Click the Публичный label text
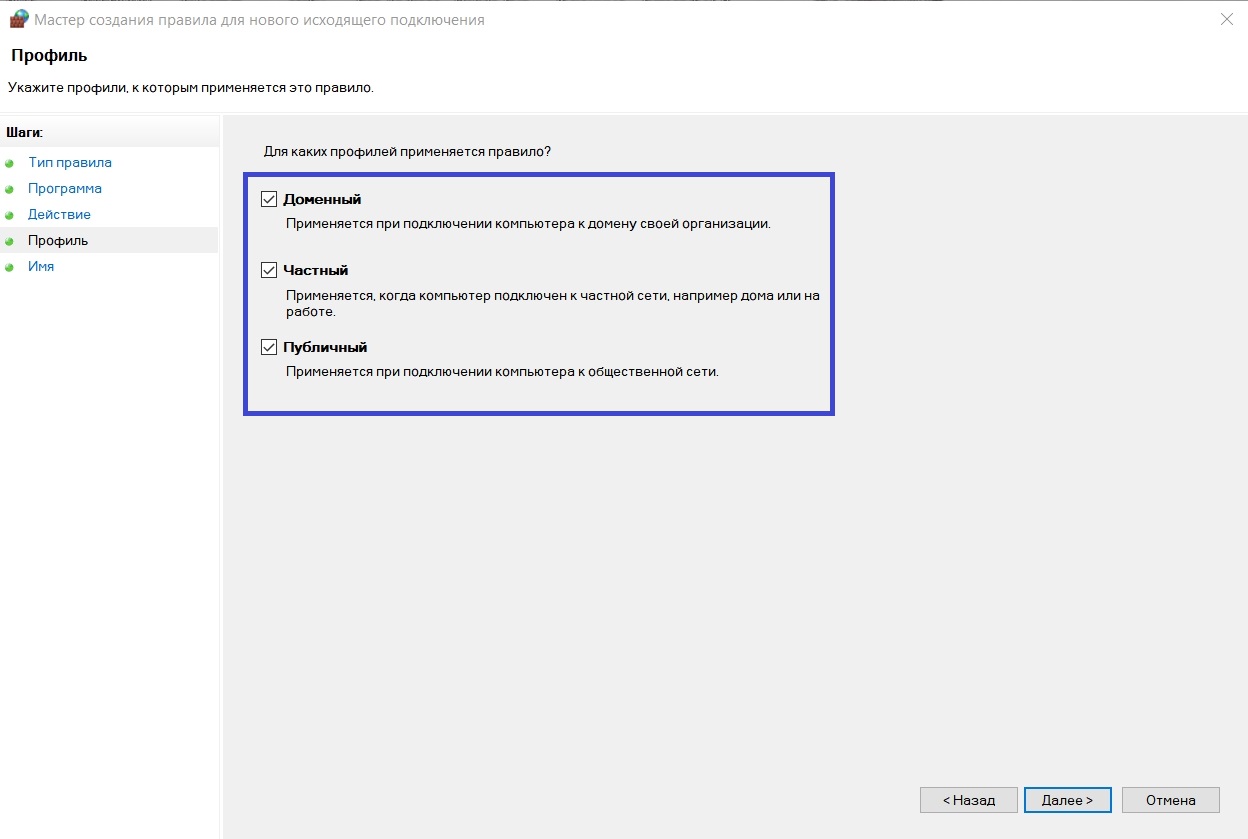Image resolution: width=1248 pixels, height=839 pixels. [326, 347]
